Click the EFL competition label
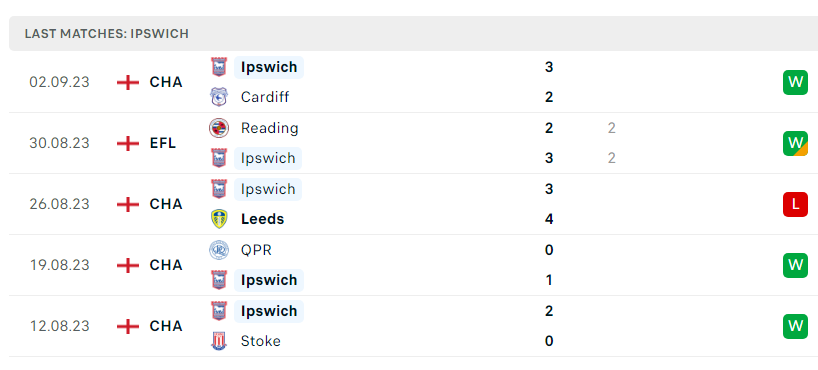Image resolution: width=818 pixels, height=370 pixels. point(163,143)
